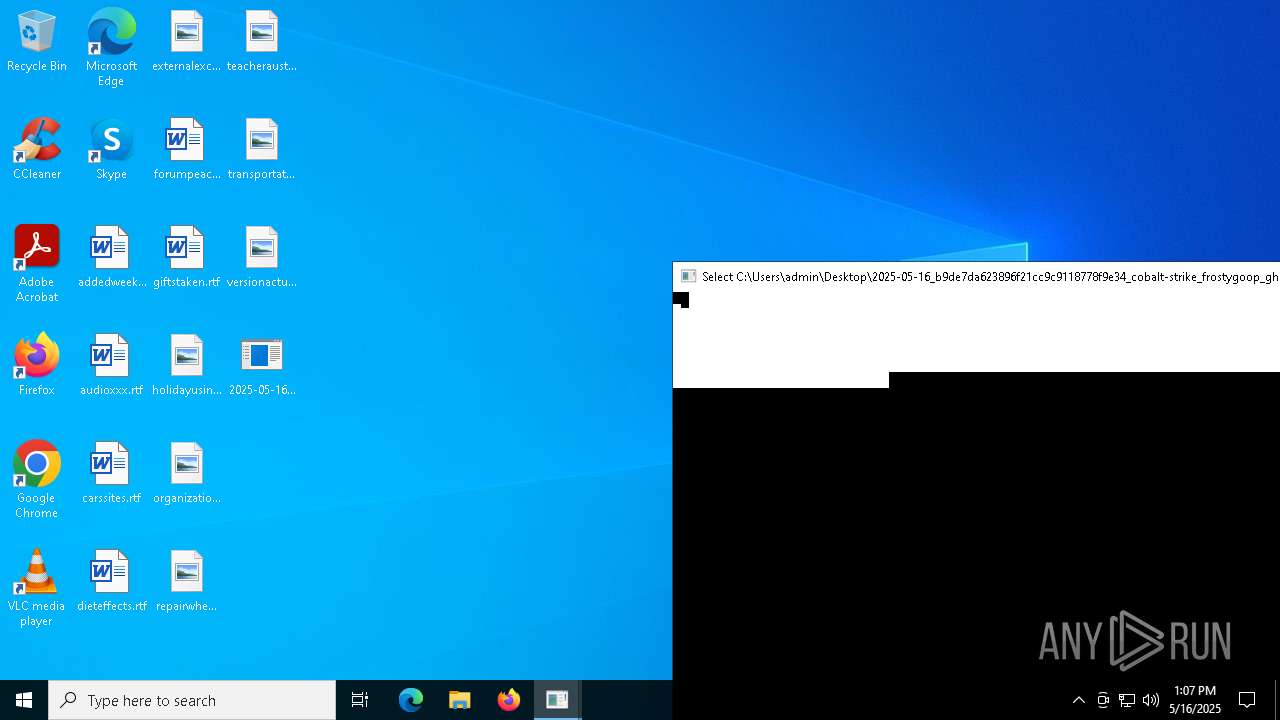Viewport: 1280px width, 720px height.
Task: Open File Explorer from the taskbar
Action: pyautogui.click(x=460, y=700)
